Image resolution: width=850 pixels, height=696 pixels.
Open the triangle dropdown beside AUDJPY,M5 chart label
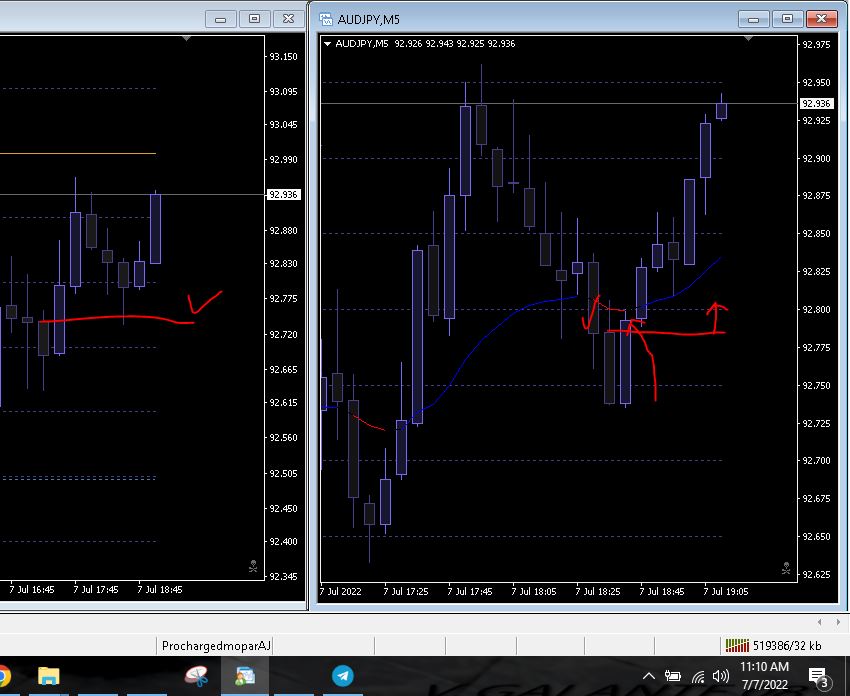[x=328, y=44]
